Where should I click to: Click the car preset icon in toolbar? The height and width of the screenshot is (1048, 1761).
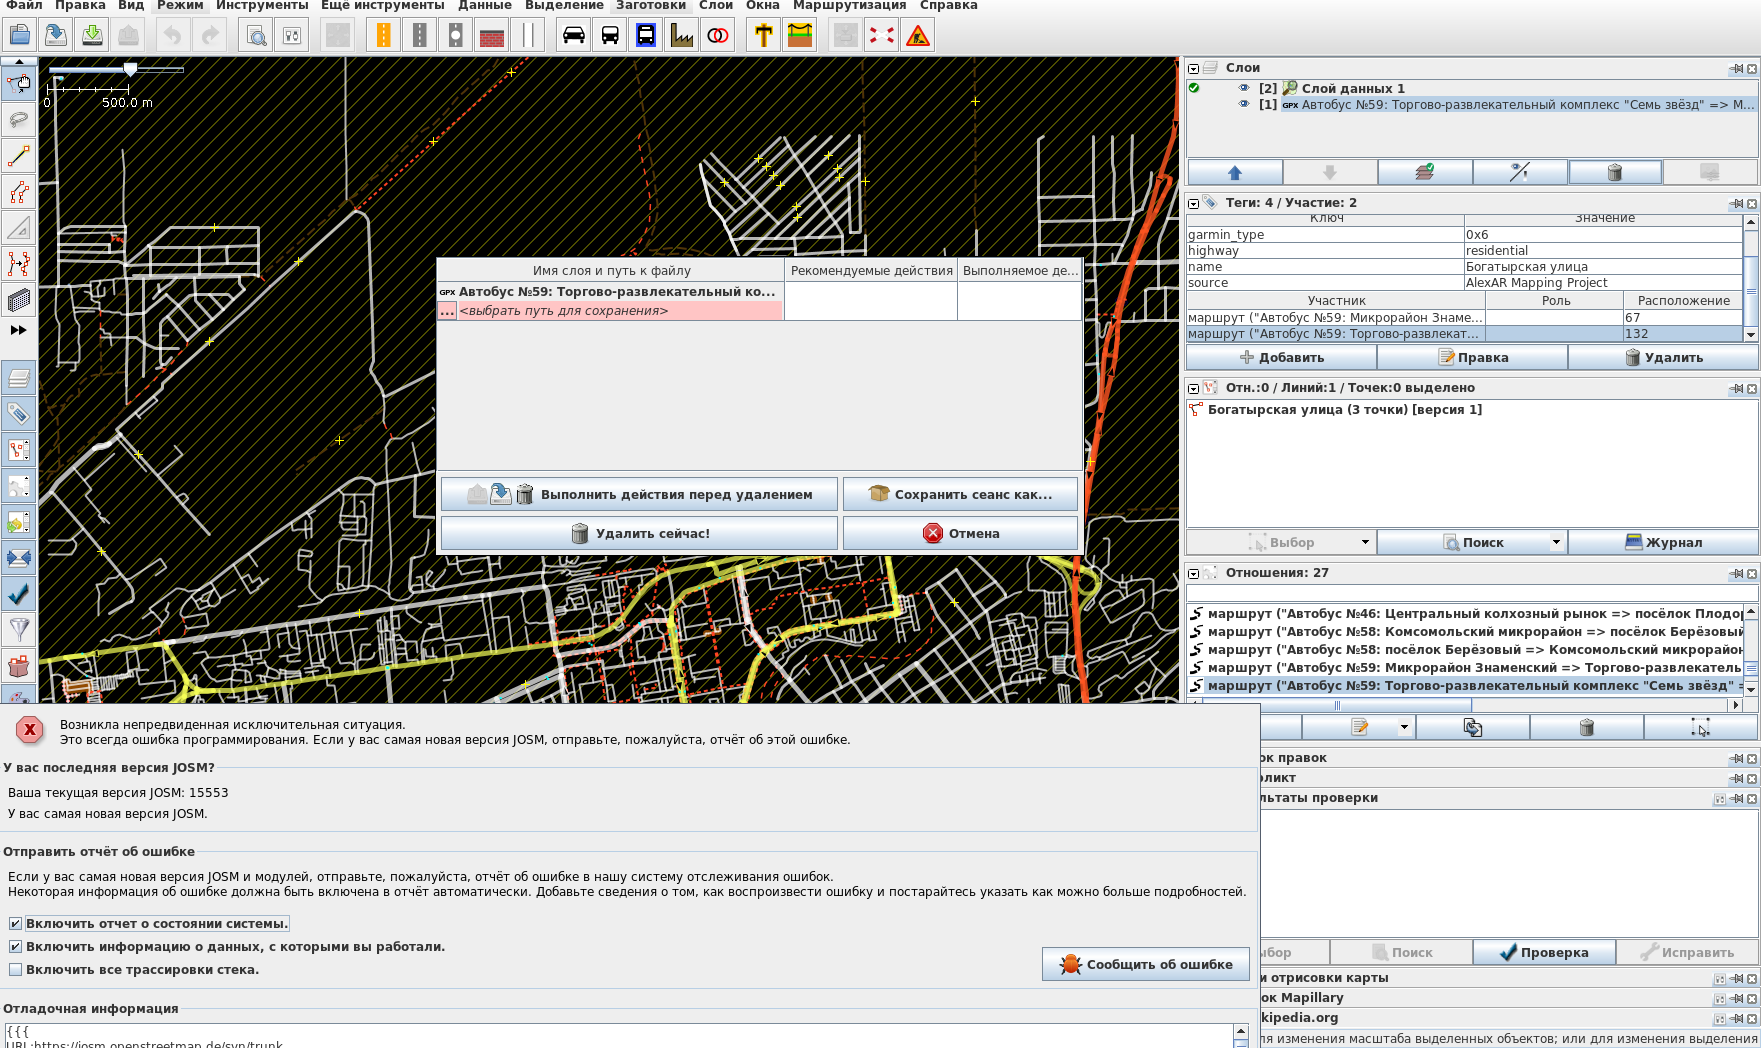click(x=574, y=36)
